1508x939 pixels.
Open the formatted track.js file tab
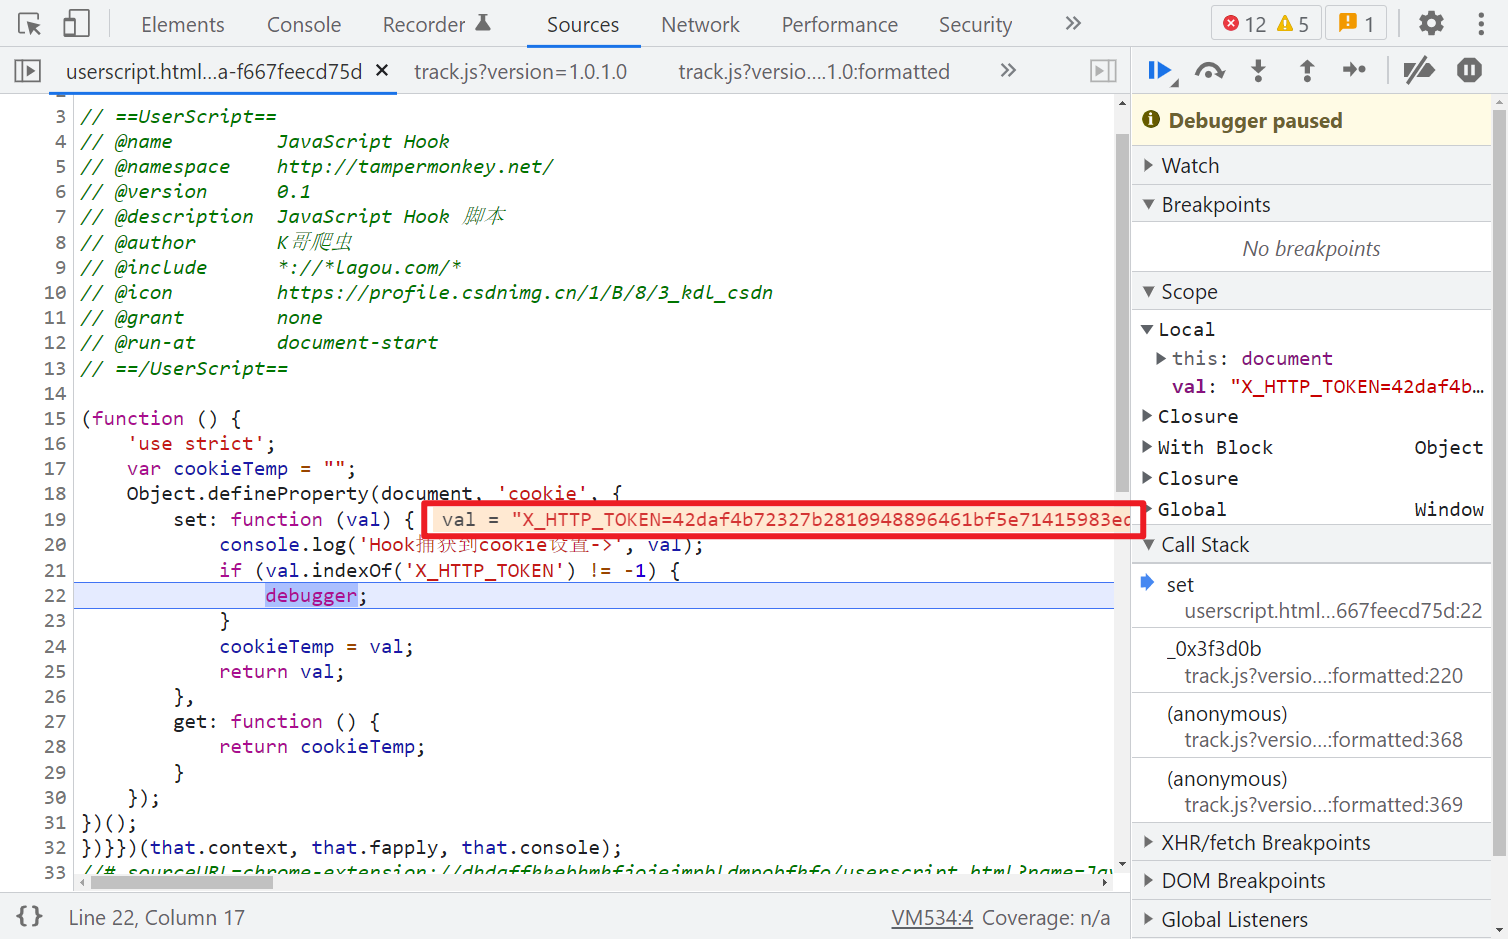coord(814,71)
